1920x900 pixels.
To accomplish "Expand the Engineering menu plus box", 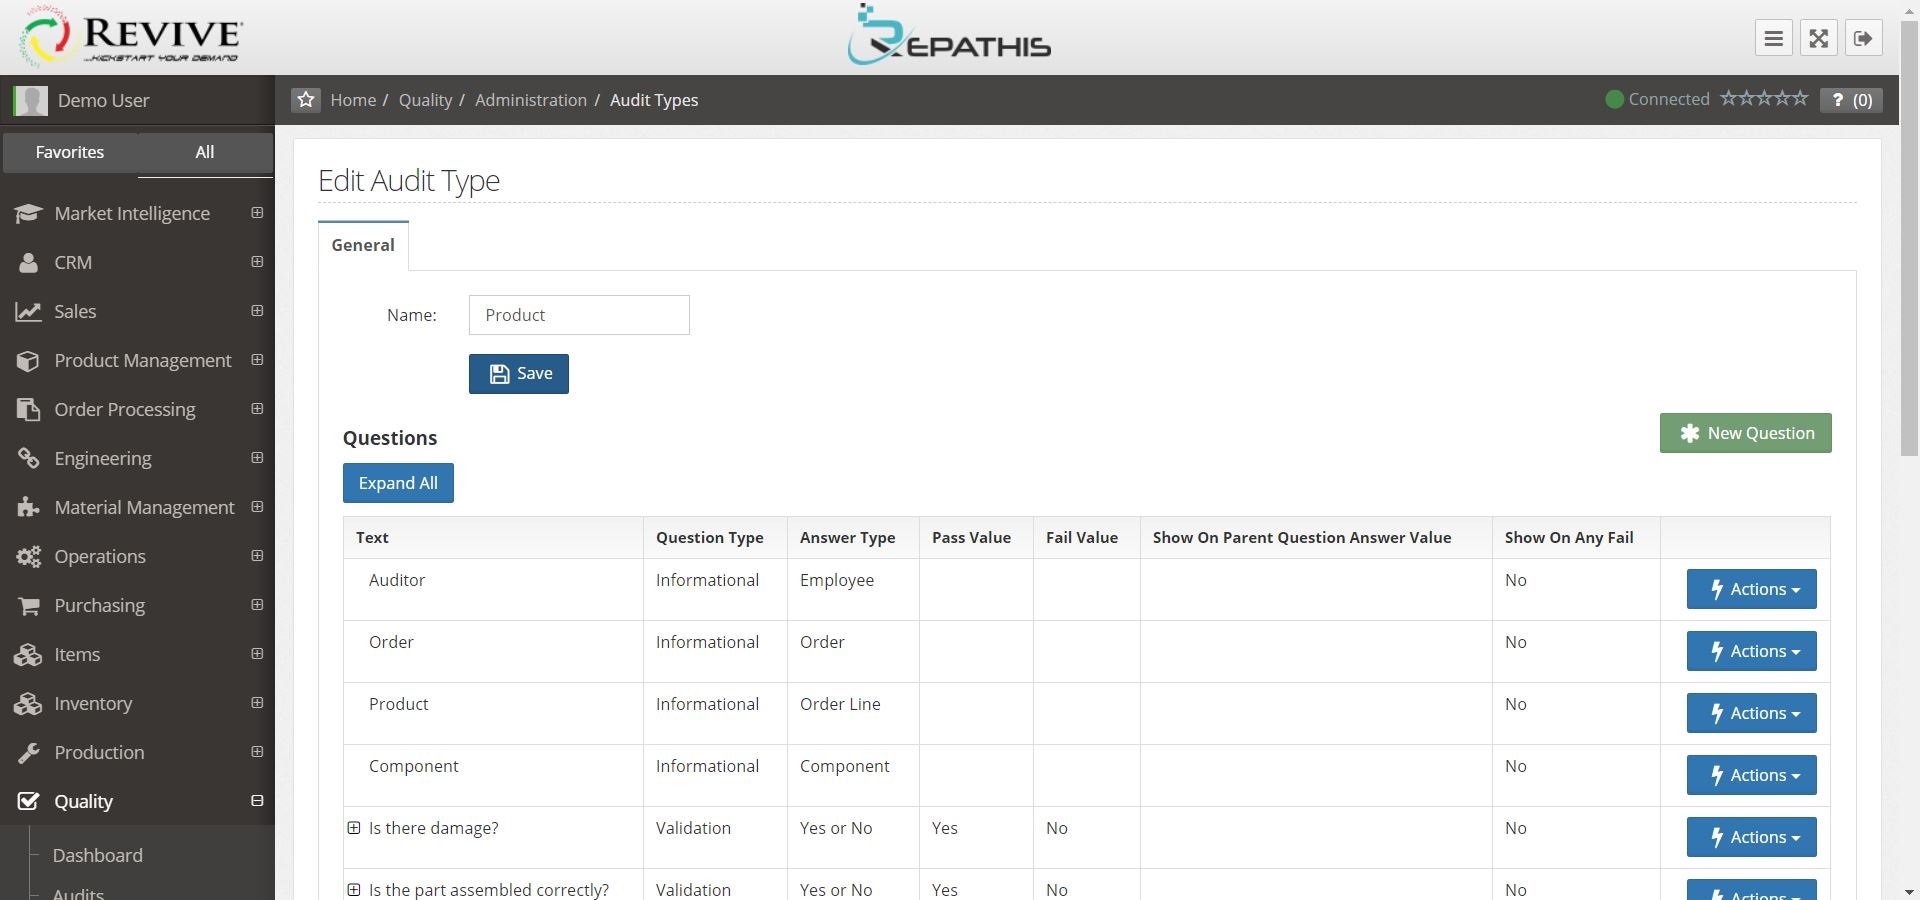I will click(x=257, y=457).
